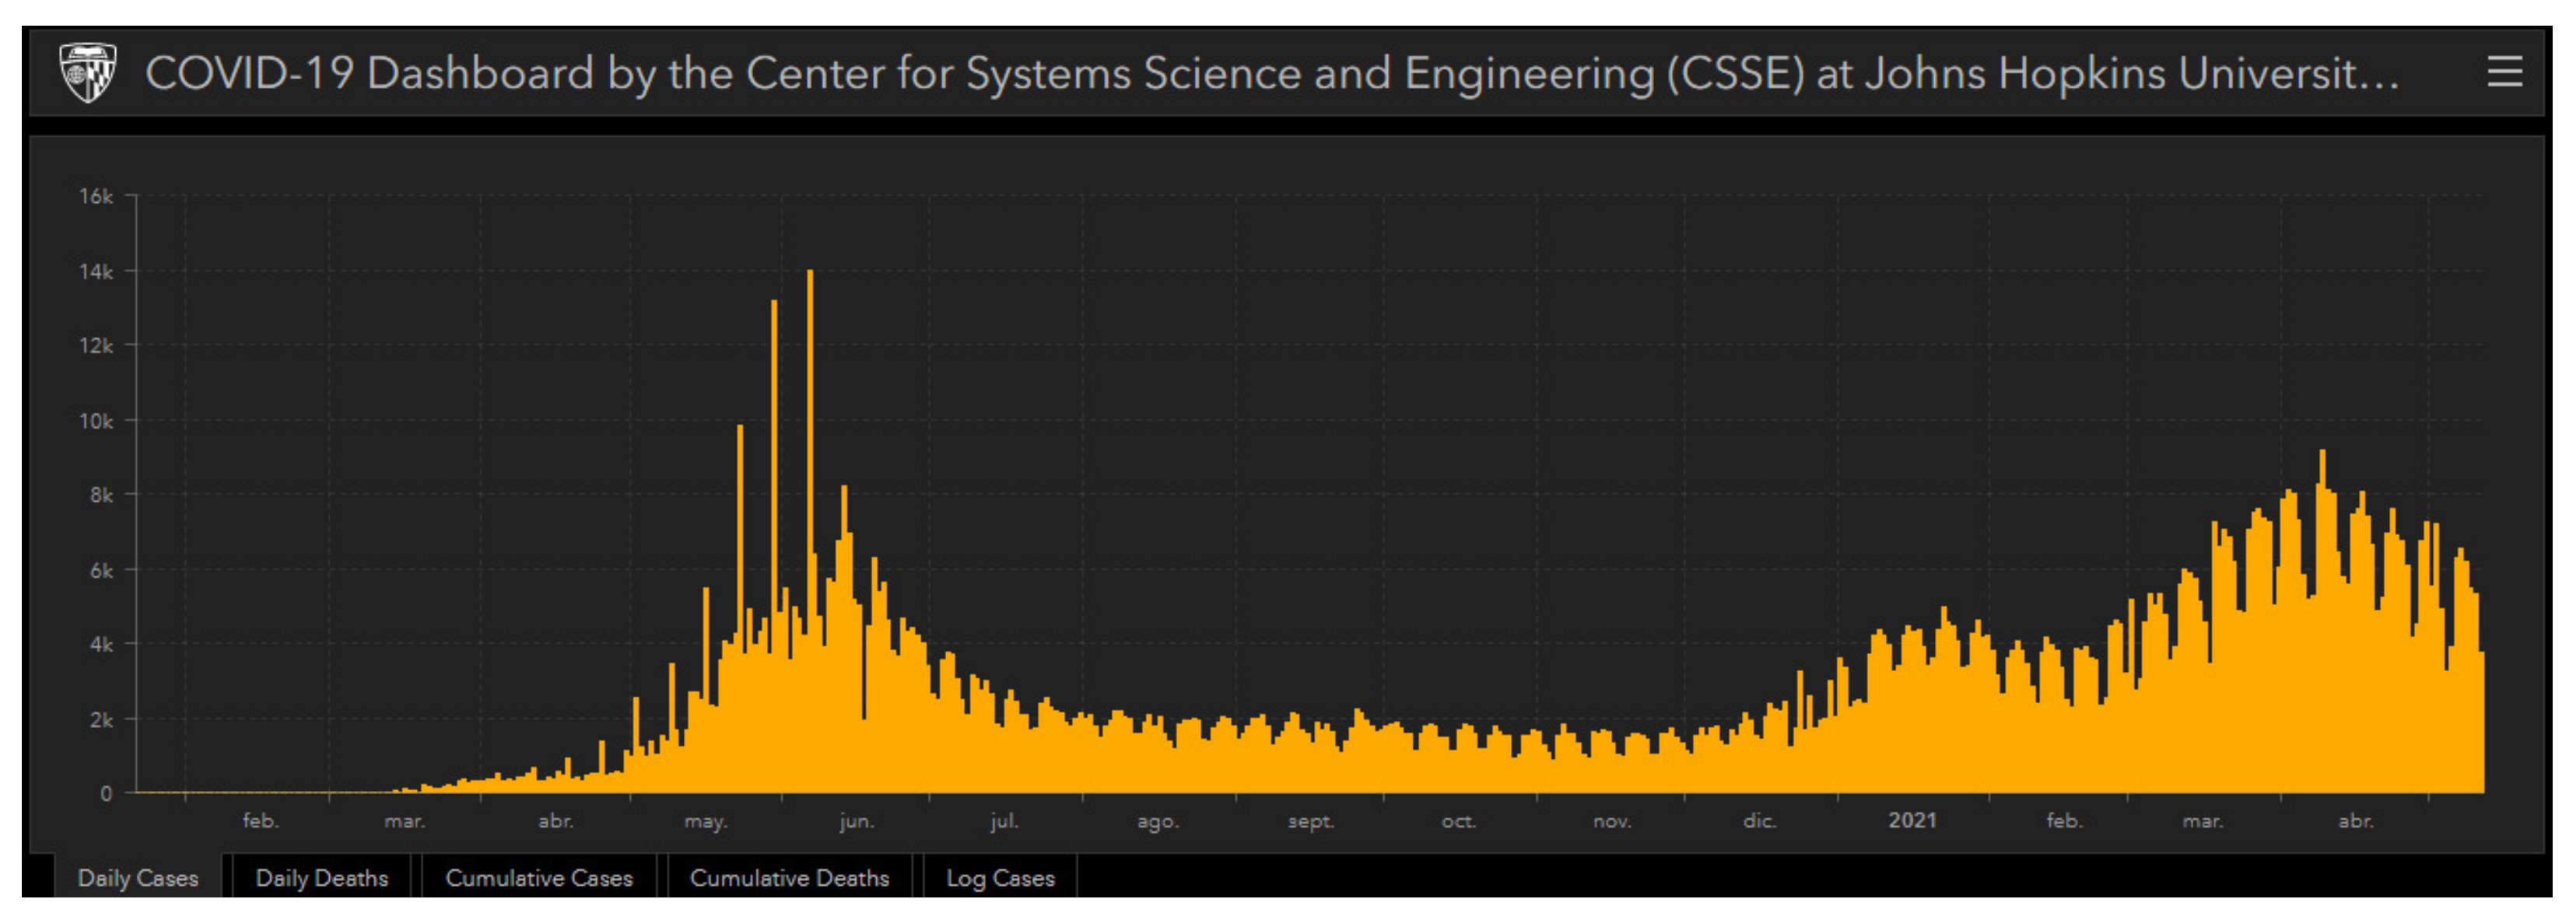The height and width of the screenshot is (920, 2576).
Task: Click the 8k y-axis label
Action: pos(101,495)
